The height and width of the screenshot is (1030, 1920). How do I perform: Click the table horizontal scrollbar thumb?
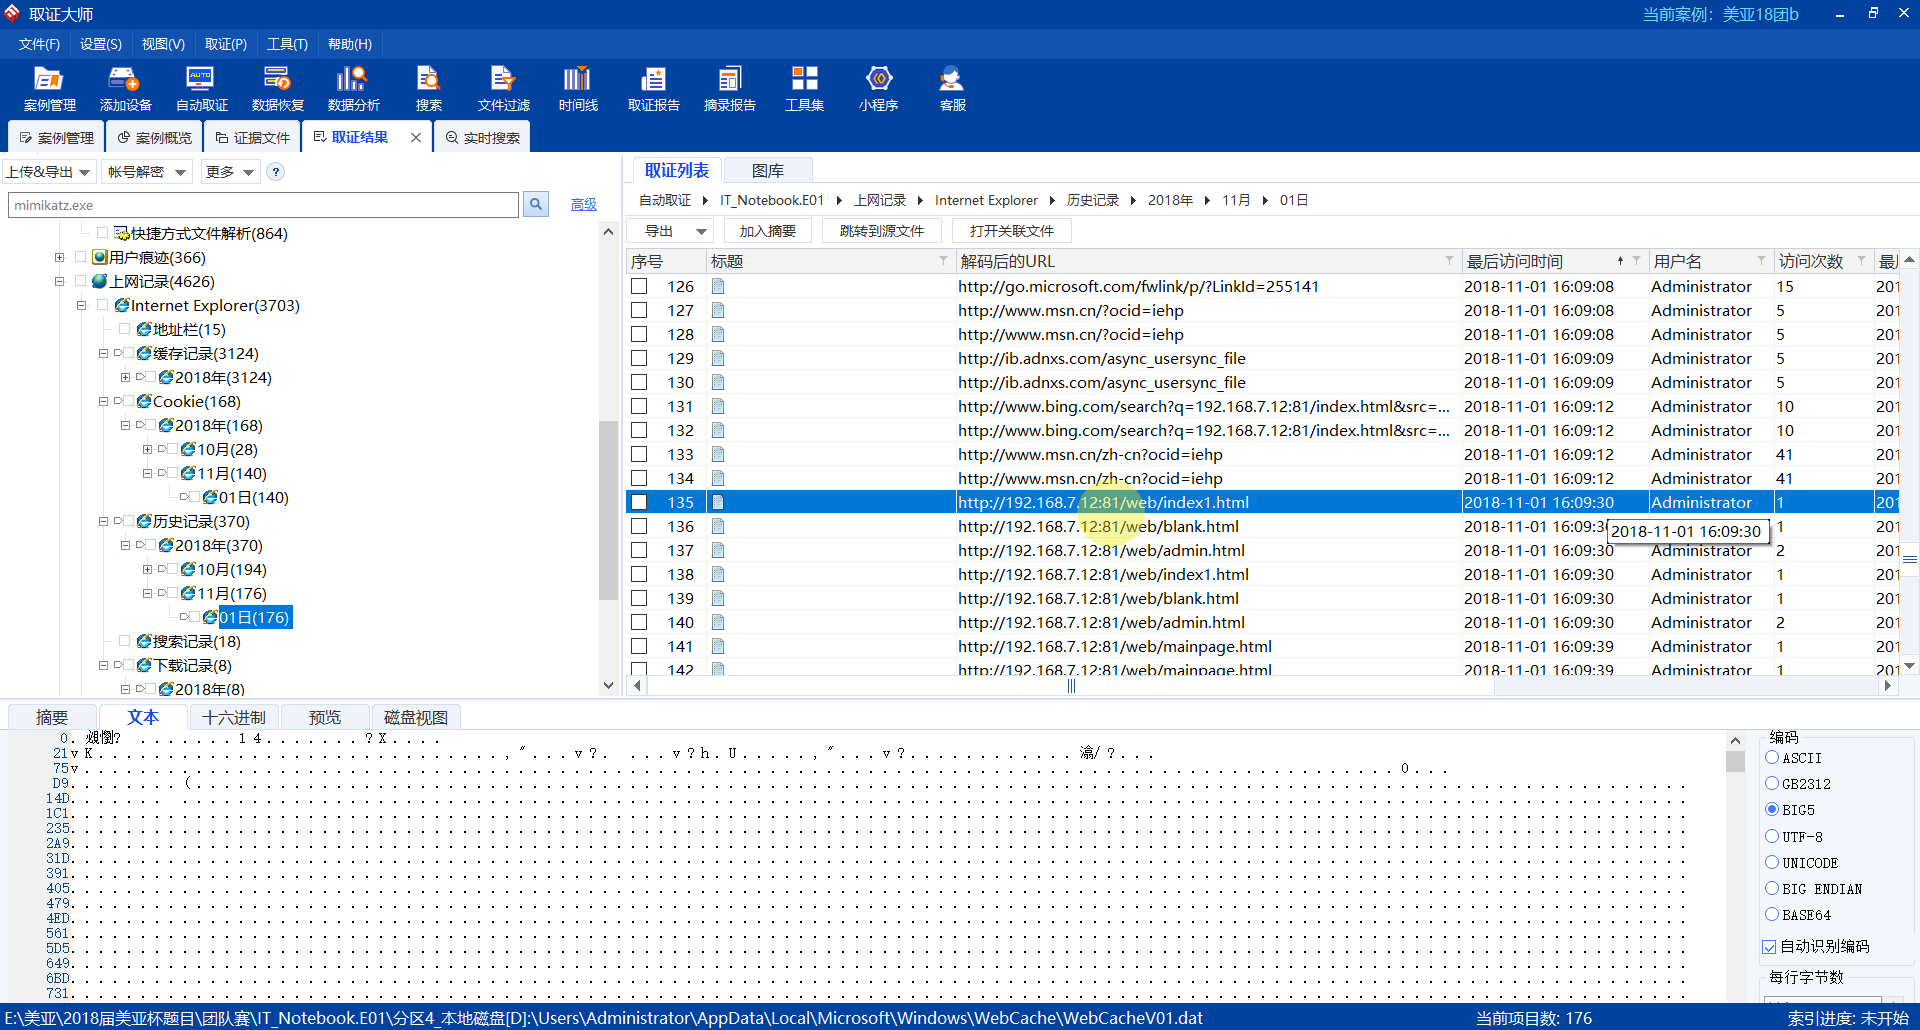coord(1071,686)
